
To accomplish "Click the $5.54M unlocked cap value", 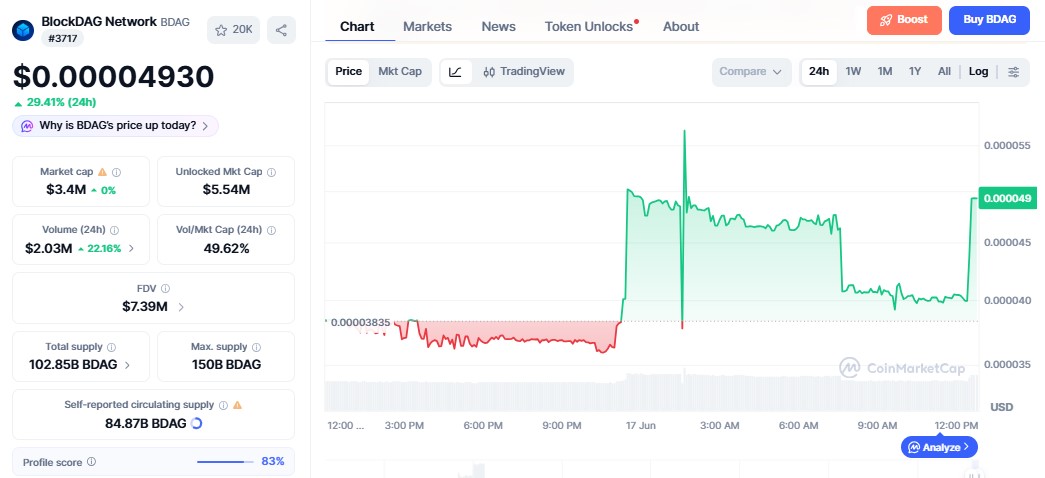I will [x=226, y=190].
